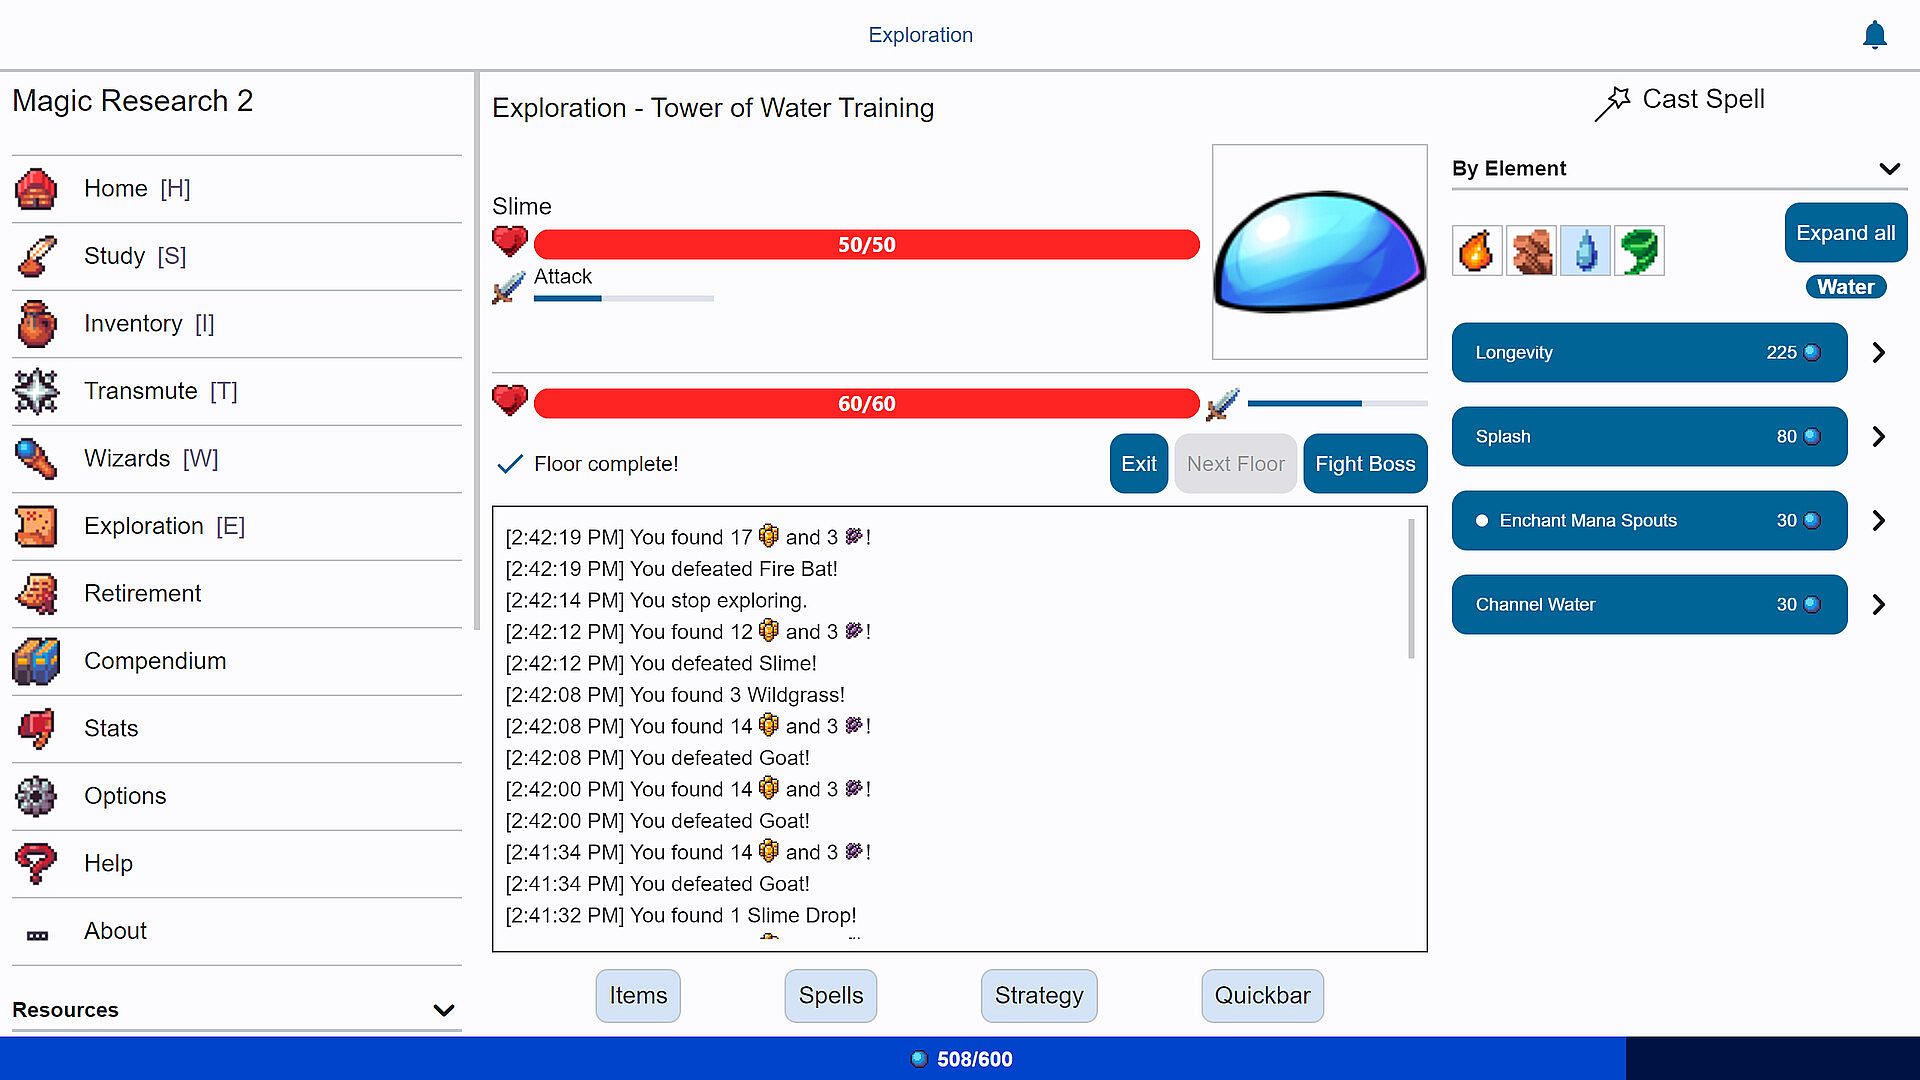Expand Splash spell details arrow
Image resolution: width=1920 pixels, height=1080 pixels.
point(1878,436)
